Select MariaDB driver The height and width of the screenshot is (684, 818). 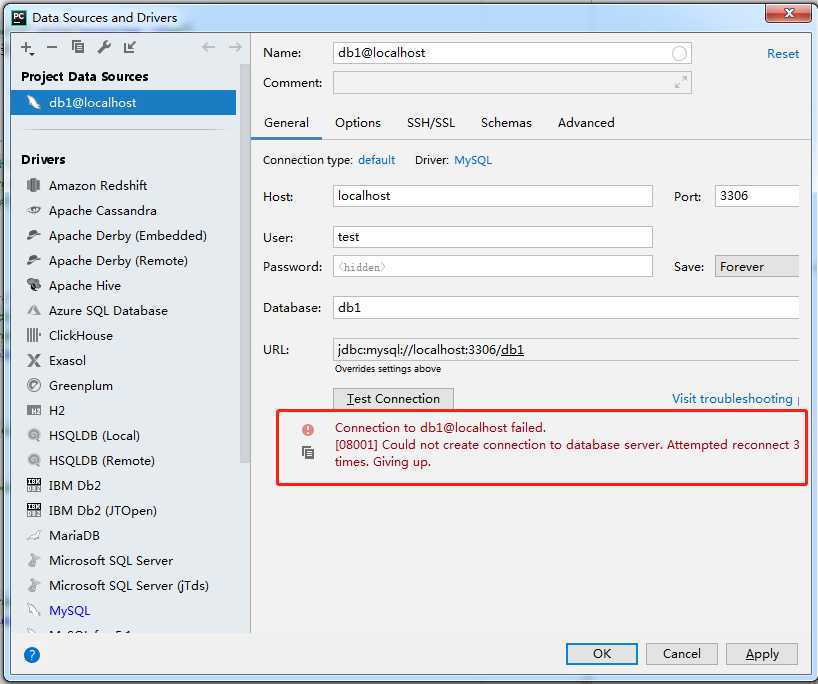(63, 536)
